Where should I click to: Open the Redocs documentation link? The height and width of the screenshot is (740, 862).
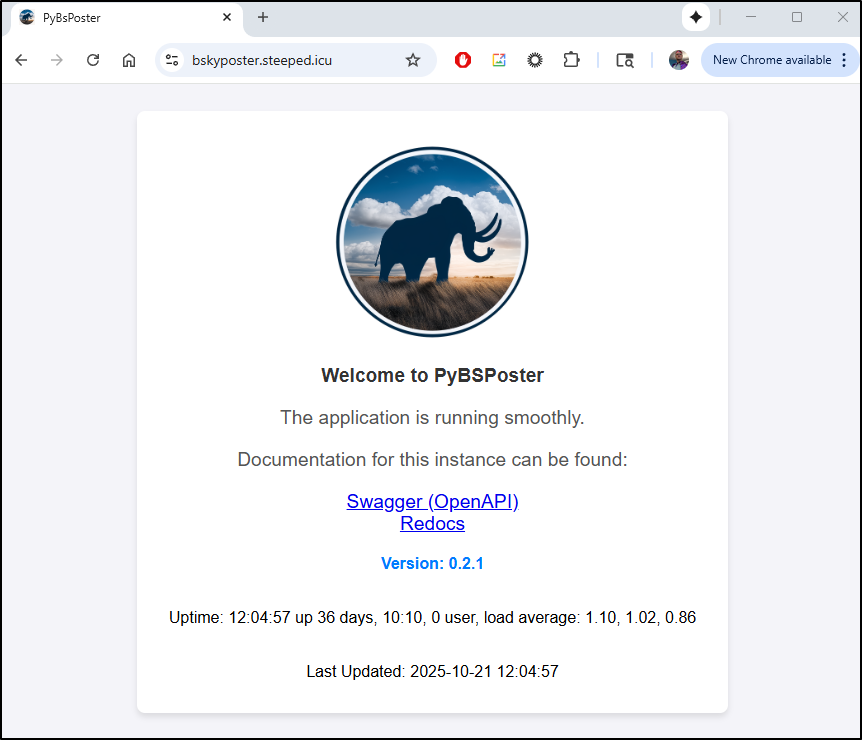click(432, 523)
